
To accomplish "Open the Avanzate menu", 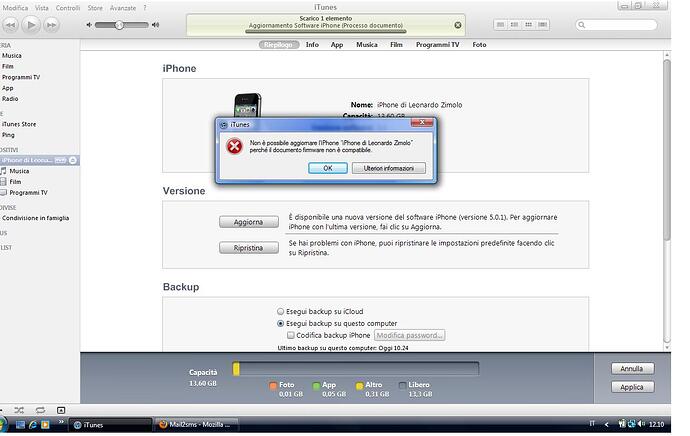I will tap(124, 8).
